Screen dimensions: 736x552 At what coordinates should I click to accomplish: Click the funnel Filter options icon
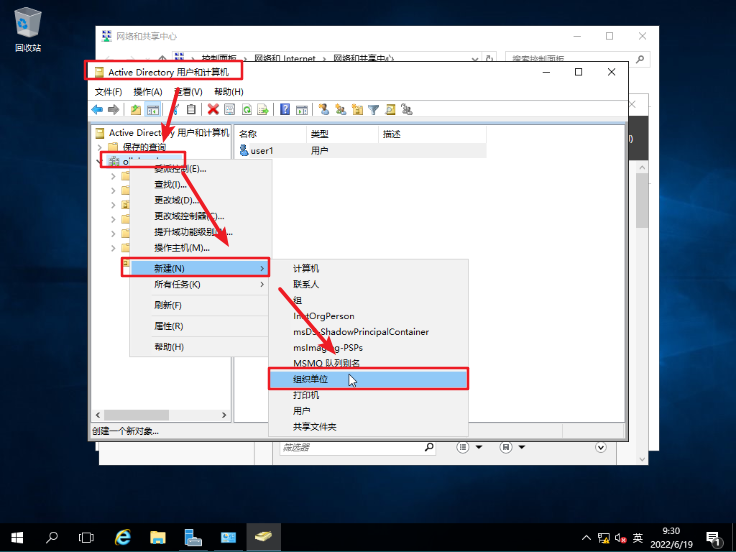pyautogui.click(x=374, y=109)
